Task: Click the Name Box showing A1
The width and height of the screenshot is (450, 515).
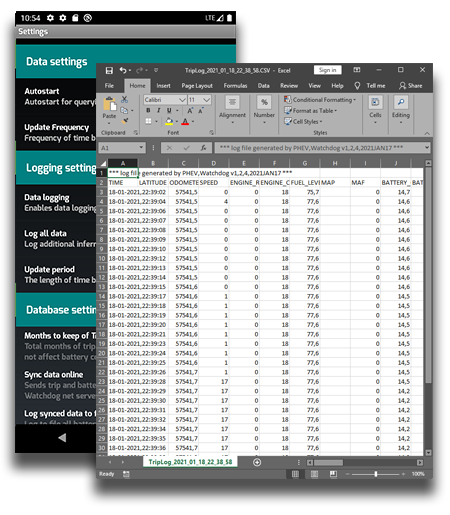Action: coord(122,148)
